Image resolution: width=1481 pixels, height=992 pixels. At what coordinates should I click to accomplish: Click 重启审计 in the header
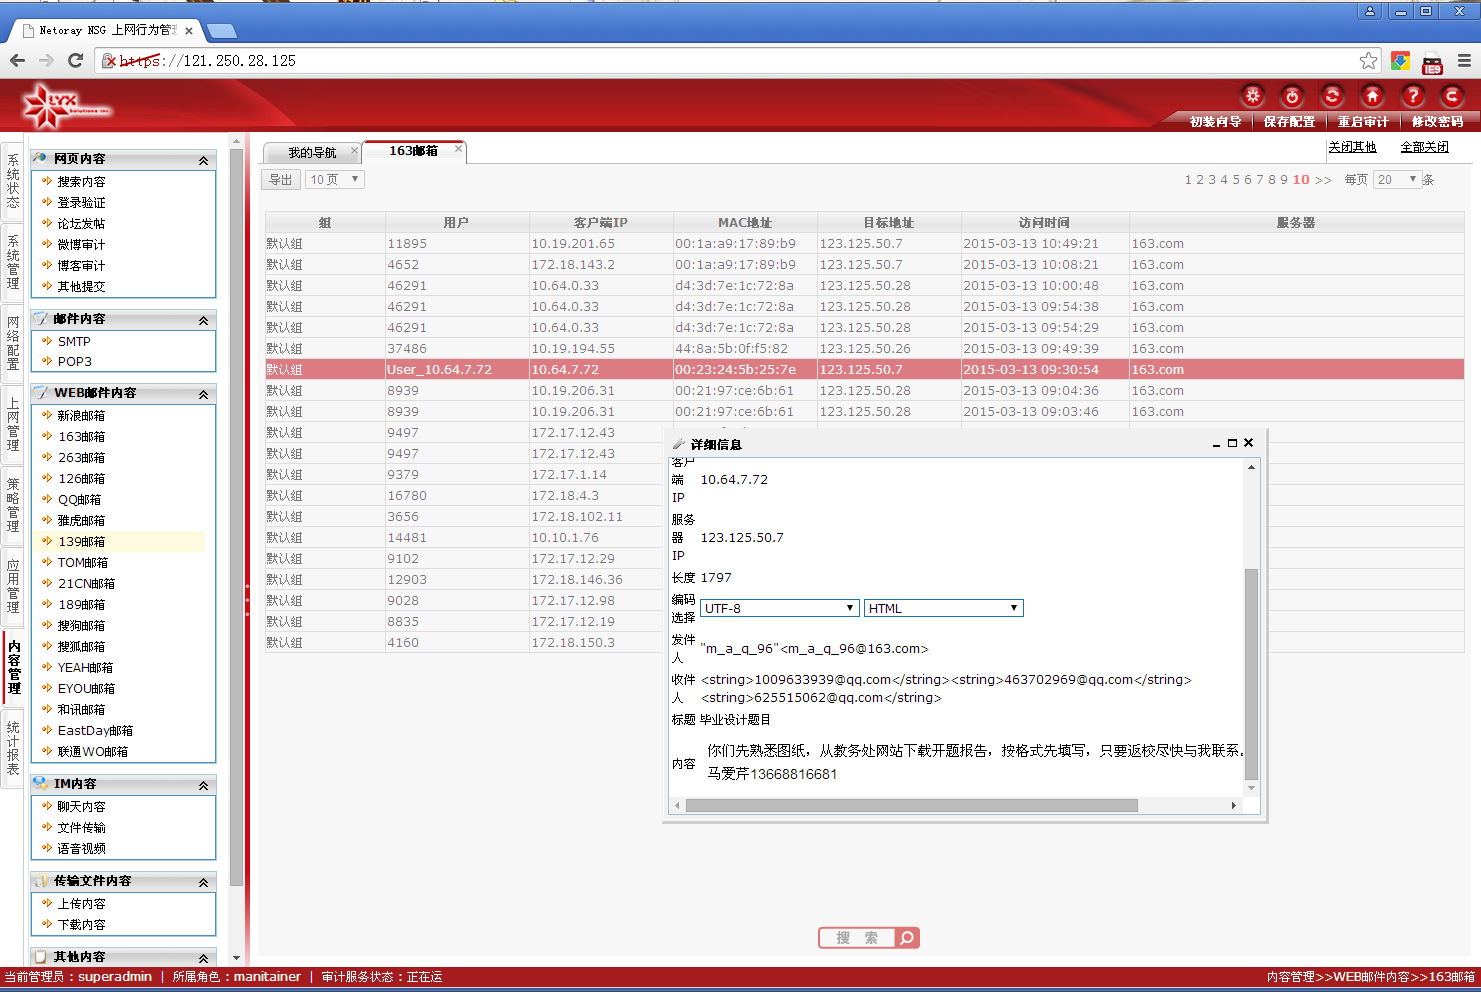(1363, 122)
